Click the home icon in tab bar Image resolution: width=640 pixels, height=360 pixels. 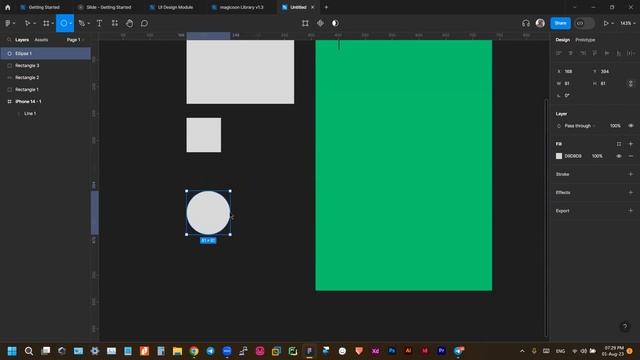point(8,7)
